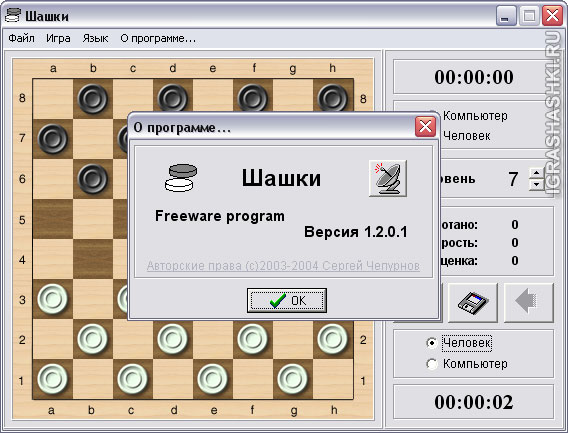
Task: Click the grey left arrow undo button
Action: [x=529, y=303]
